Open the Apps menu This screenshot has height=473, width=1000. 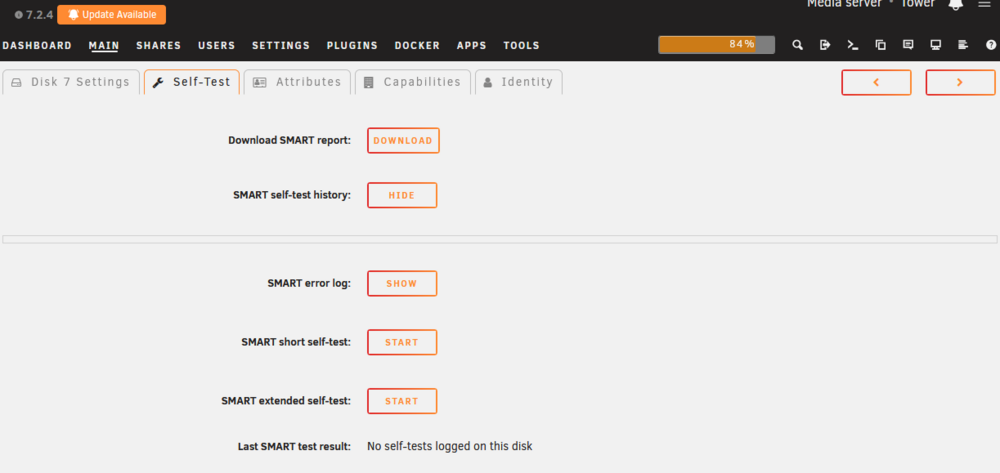click(x=471, y=45)
